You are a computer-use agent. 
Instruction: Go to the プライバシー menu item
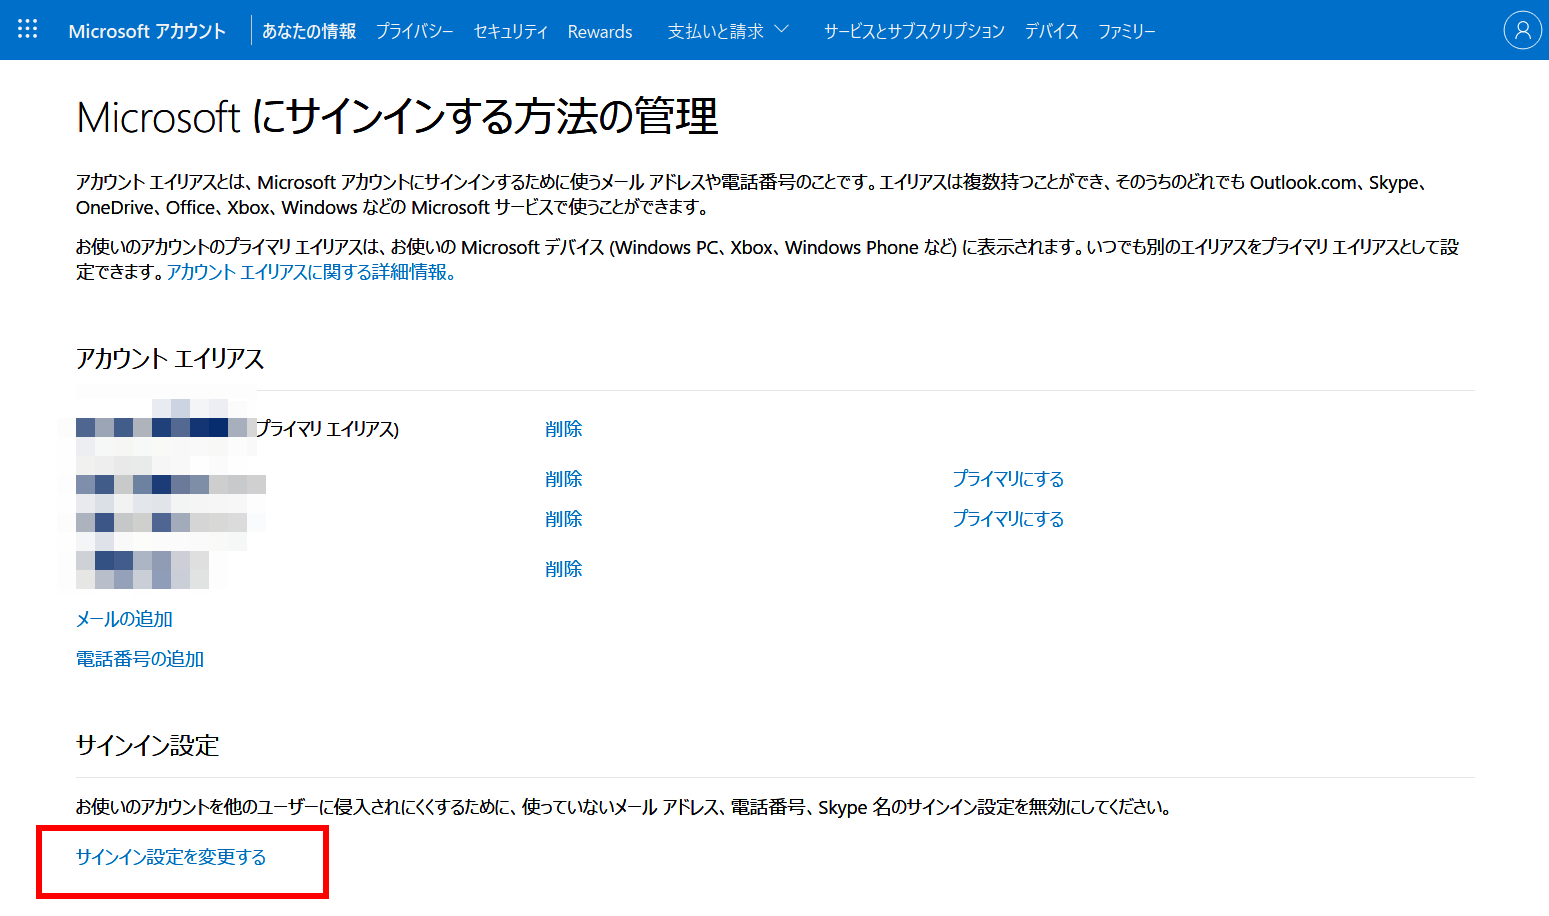(x=414, y=31)
